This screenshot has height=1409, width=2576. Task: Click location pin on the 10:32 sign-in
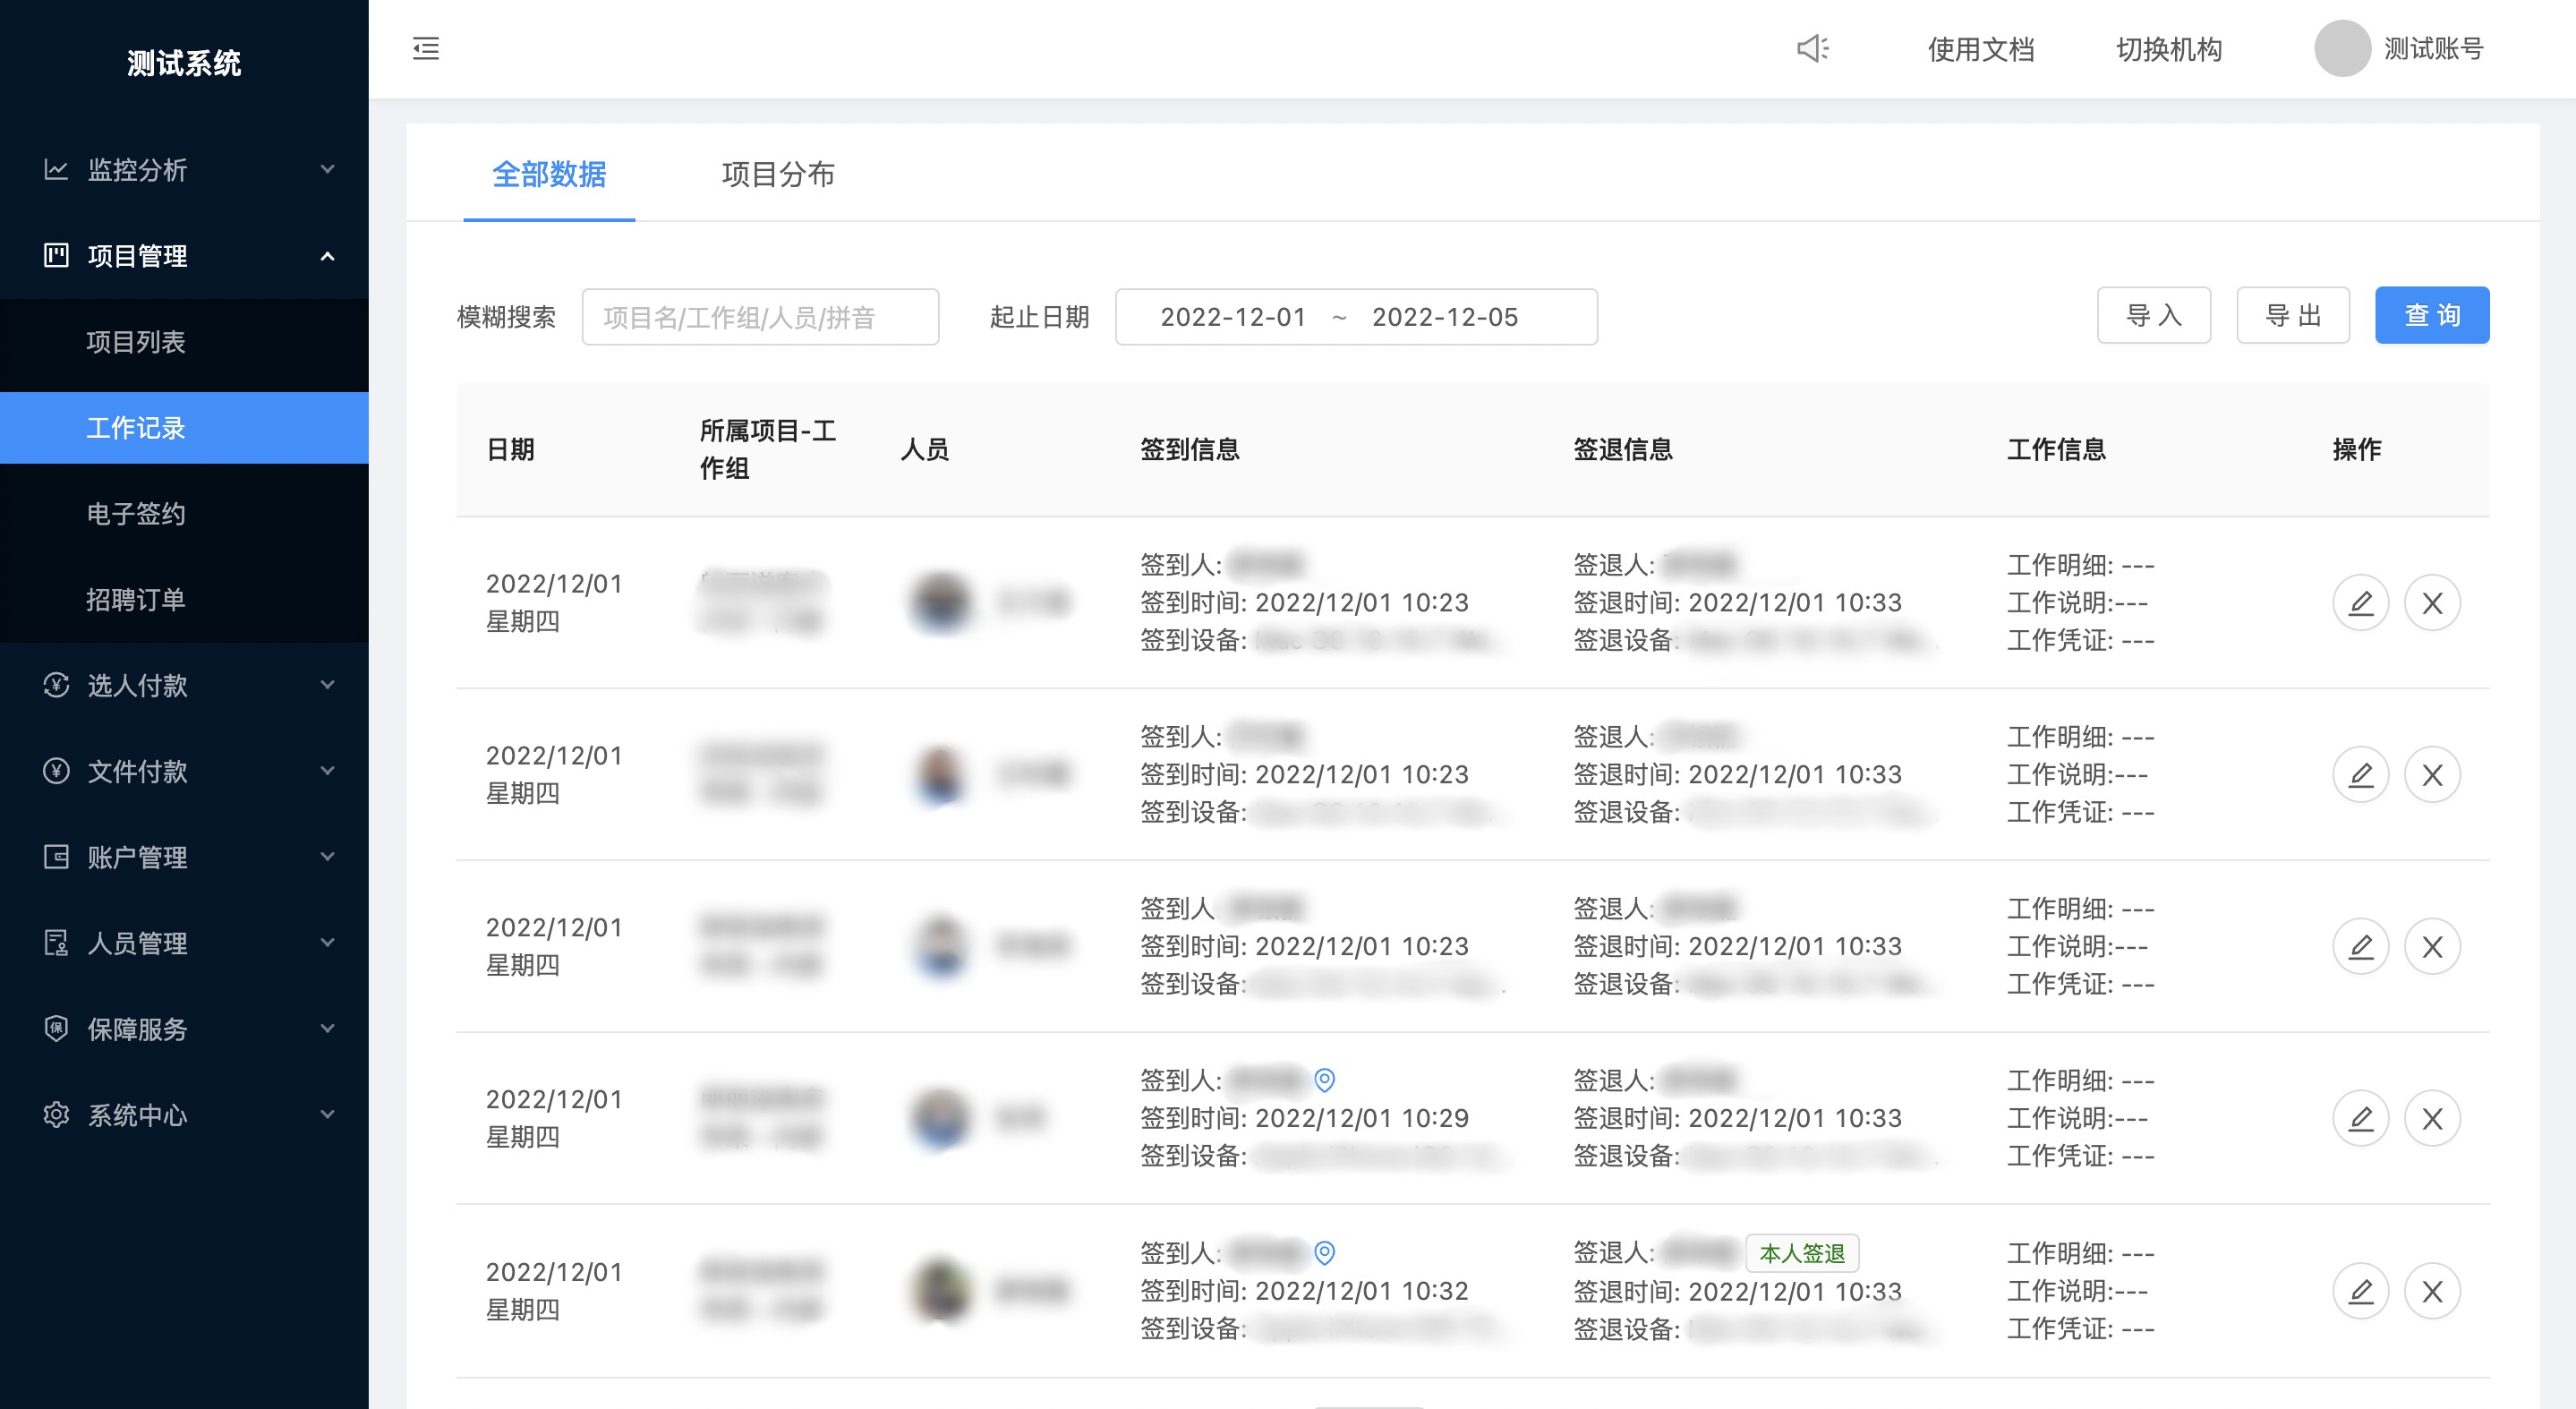pyautogui.click(x=1324, y=1253)
